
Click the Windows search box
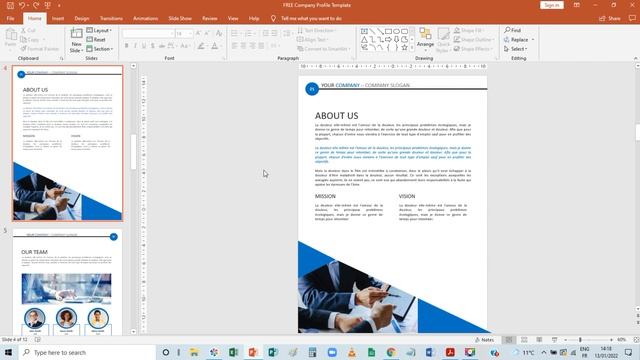[x=87, y=352]
